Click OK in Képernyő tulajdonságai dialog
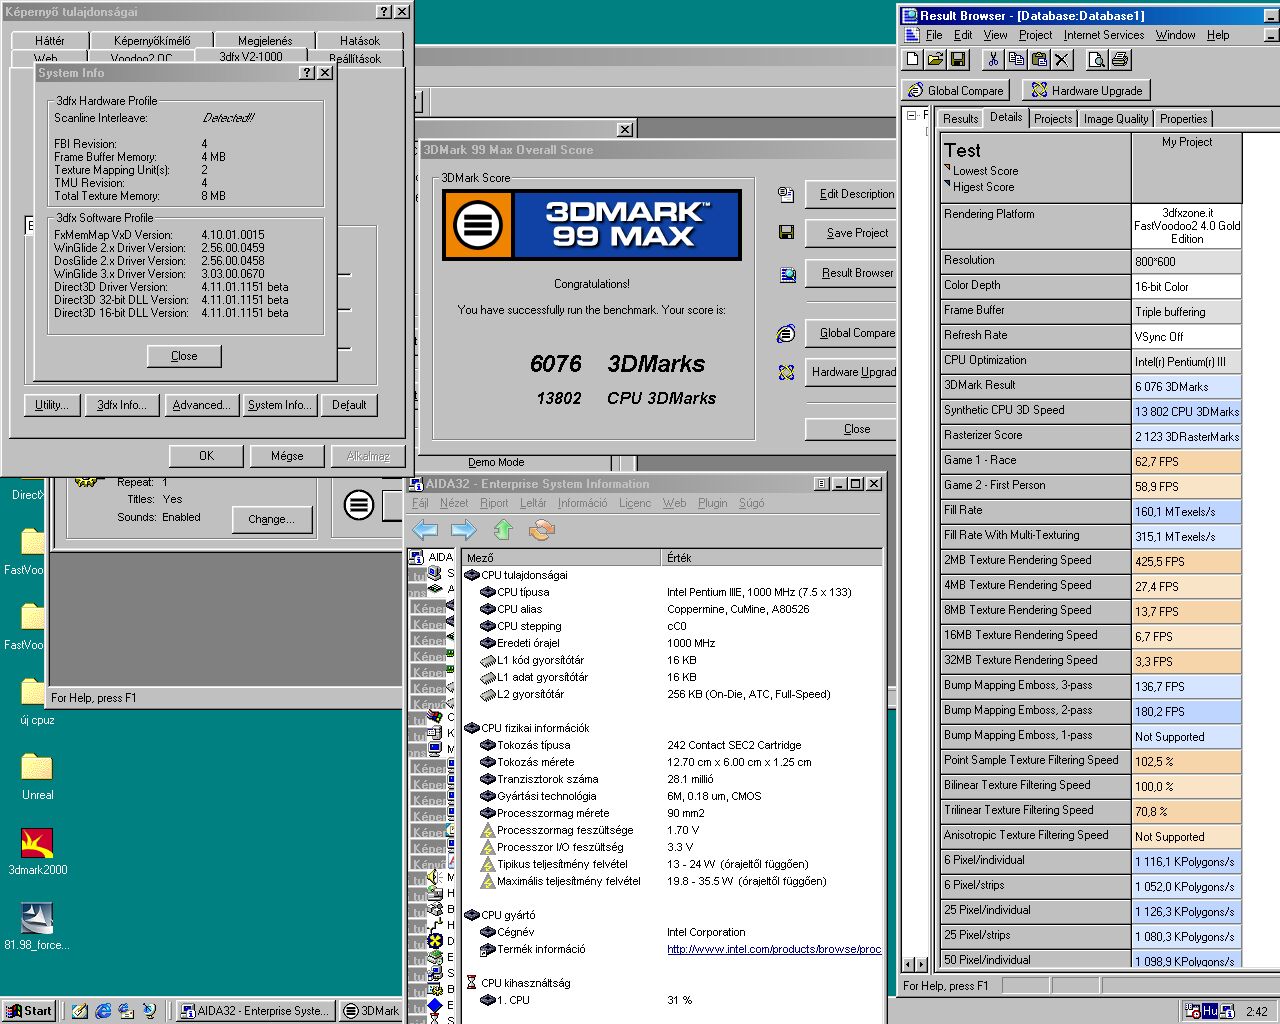1280x1024 pixels. click(x=206, y=456)
